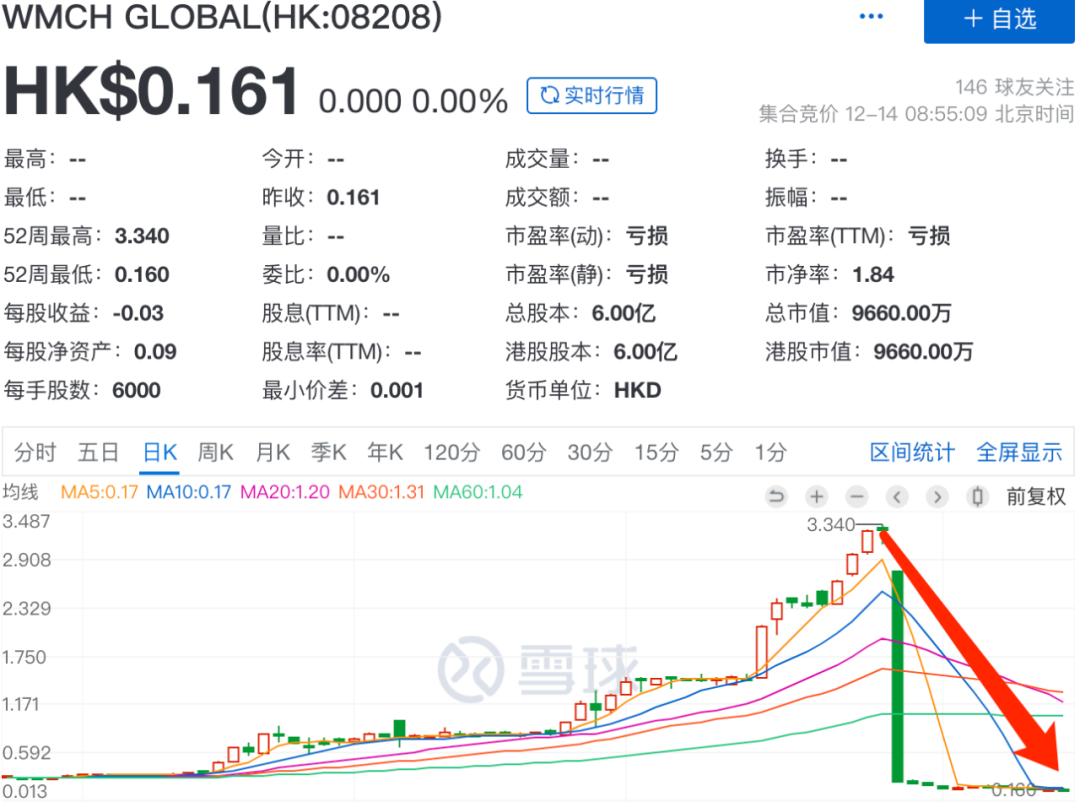
Task: Open 区间统计 range statistics
Action: point(912,453)
